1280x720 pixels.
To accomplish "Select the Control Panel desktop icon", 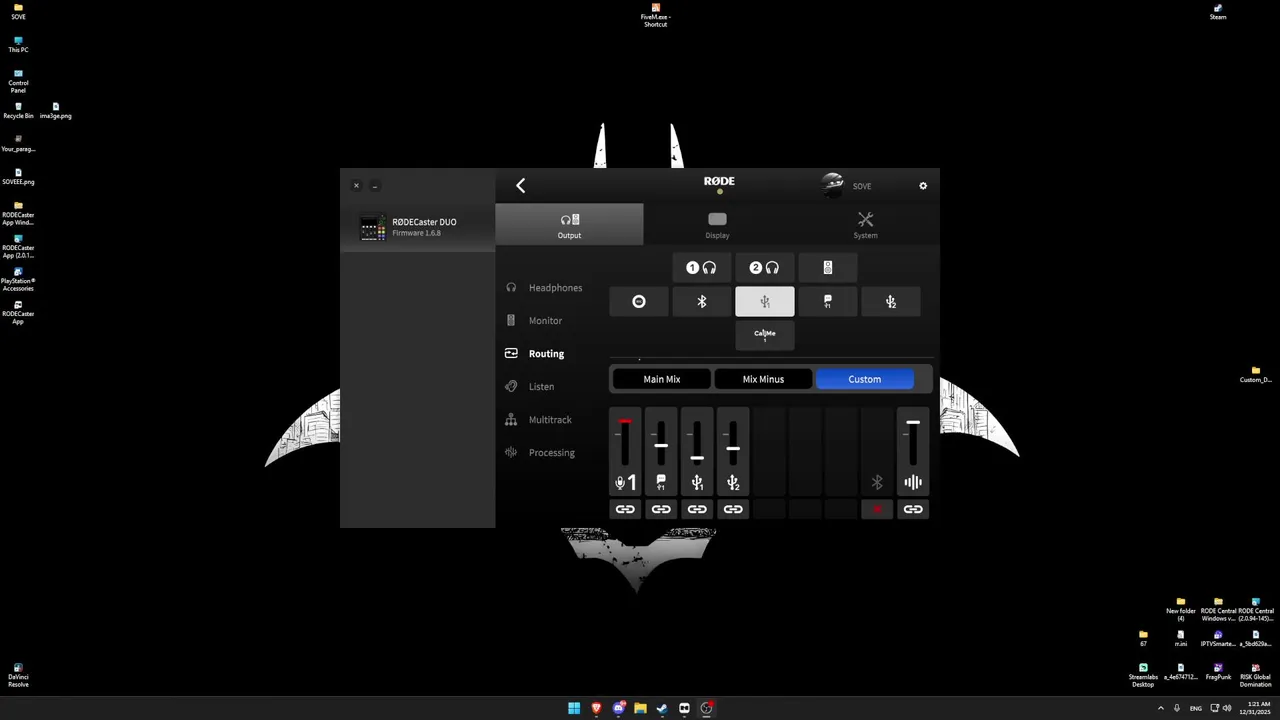I will click(x=18, y=81).
